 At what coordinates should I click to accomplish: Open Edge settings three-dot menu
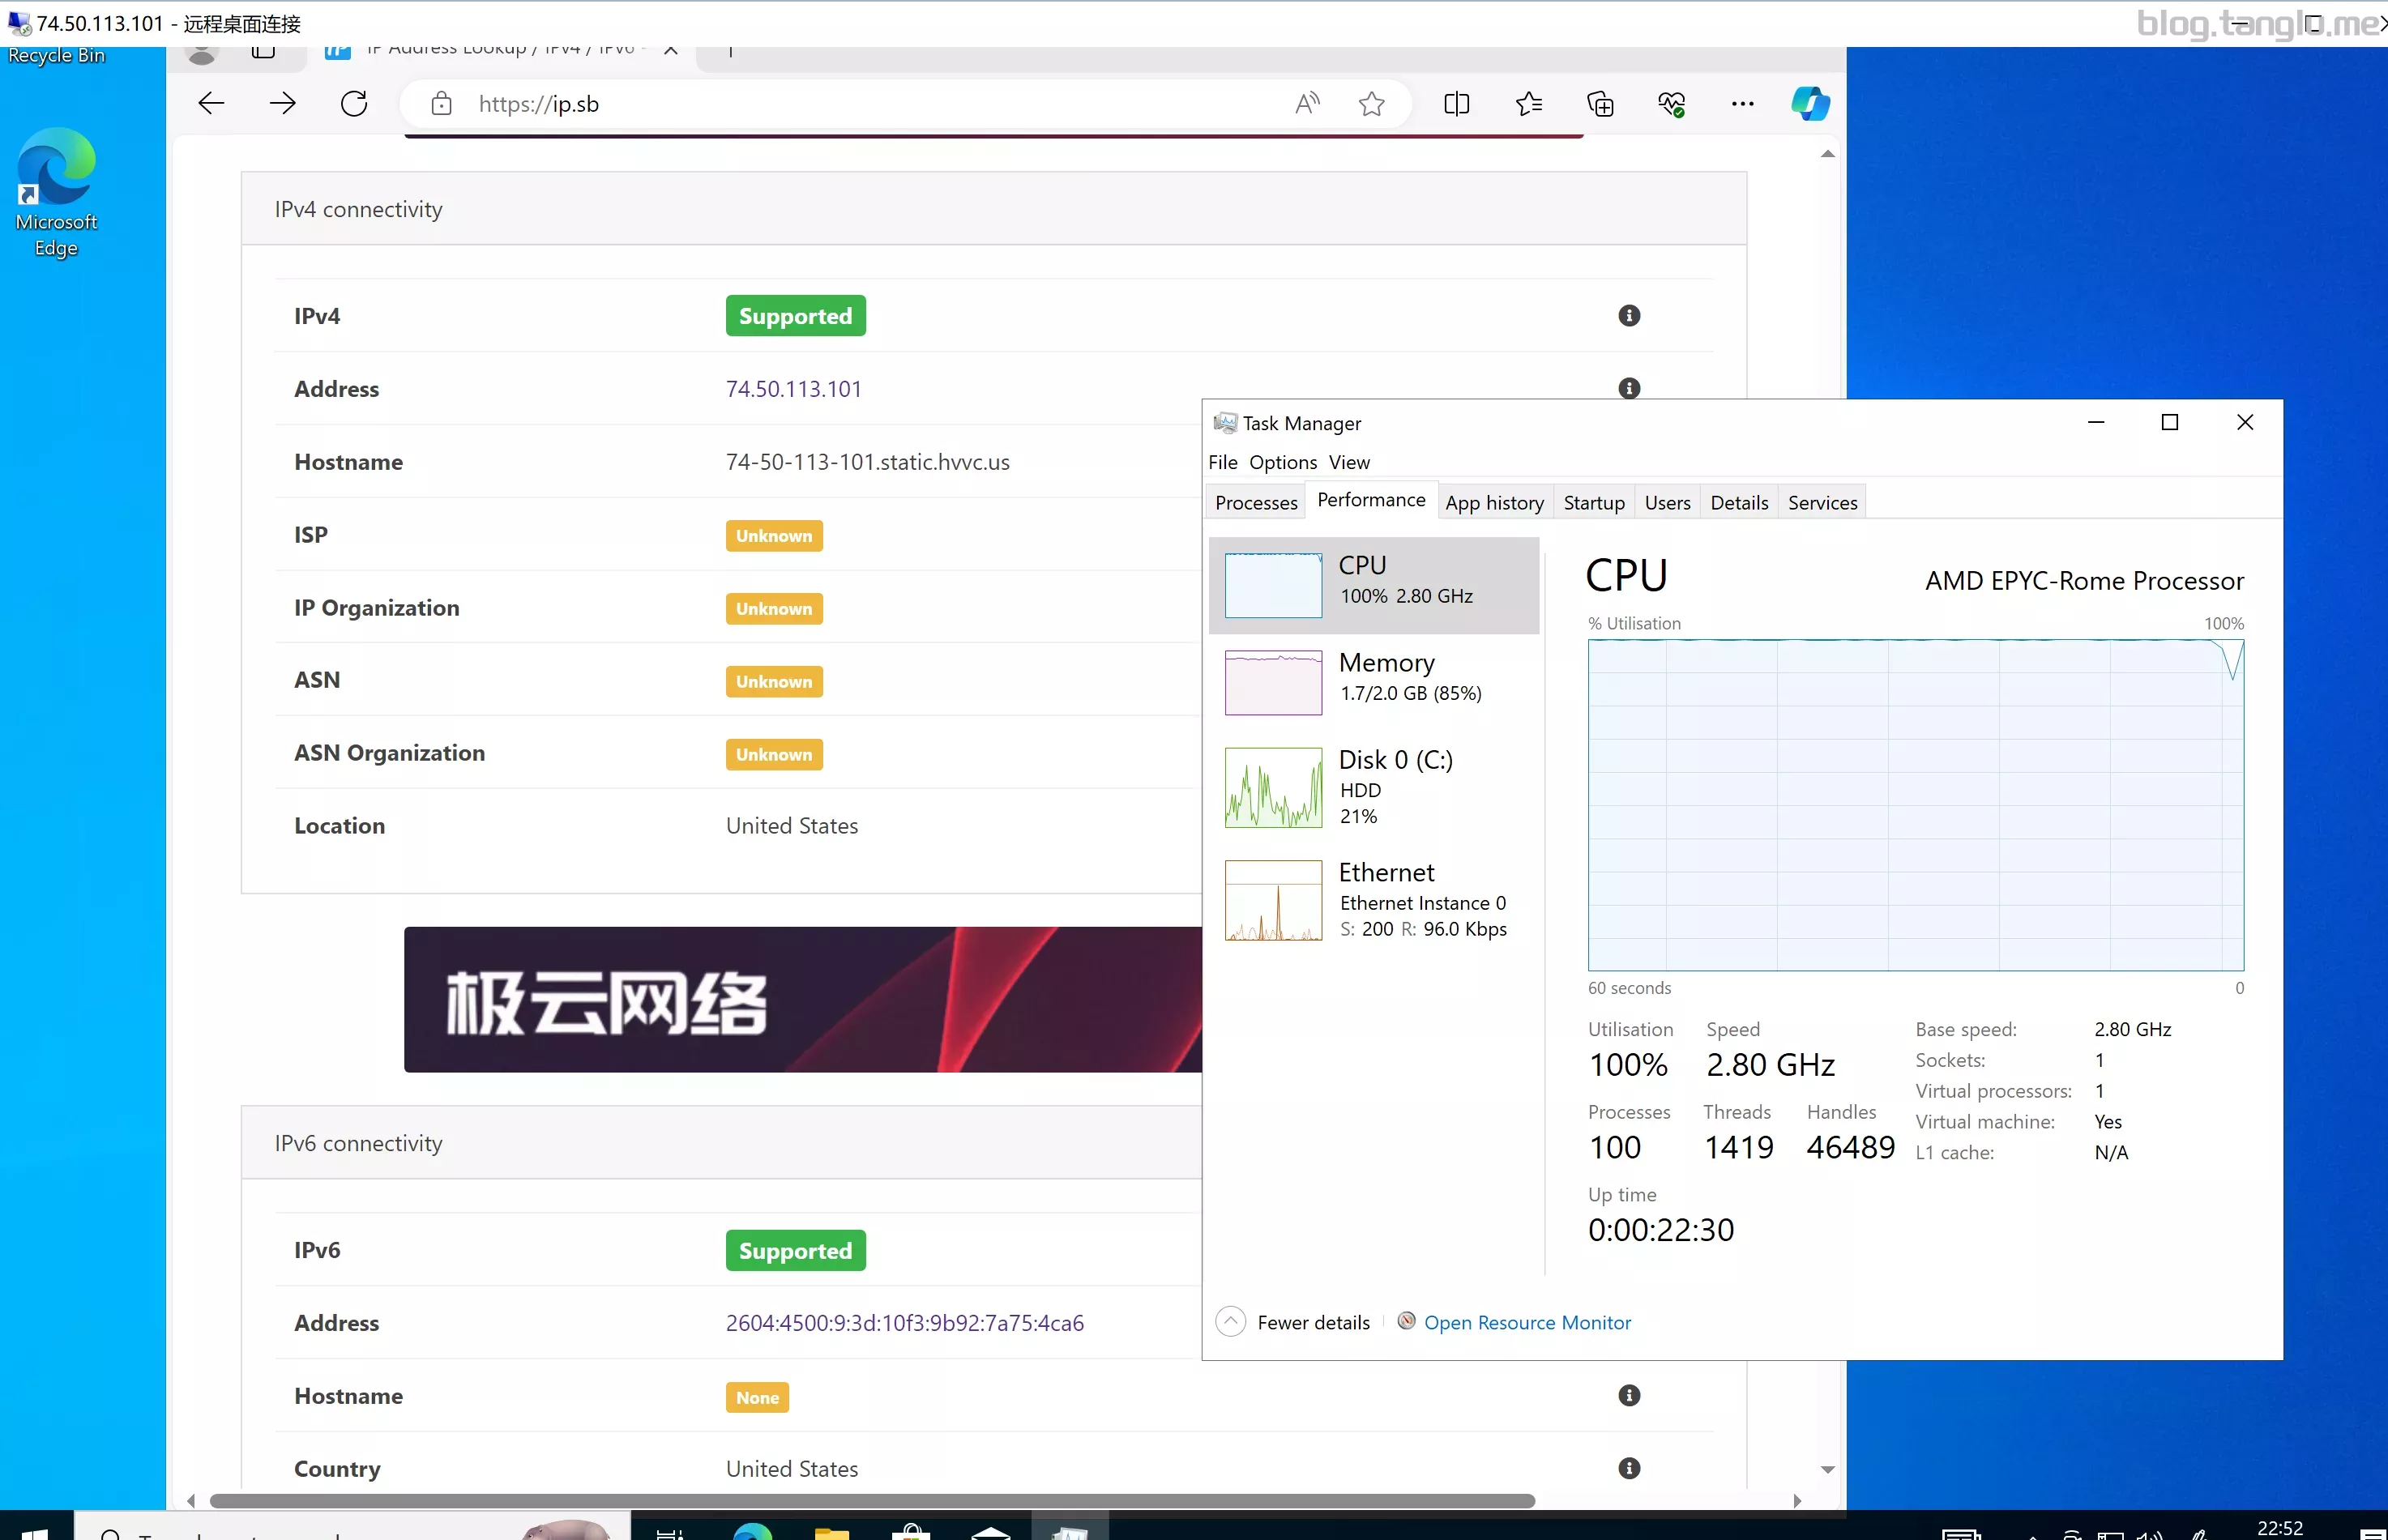click(1742, 104)
